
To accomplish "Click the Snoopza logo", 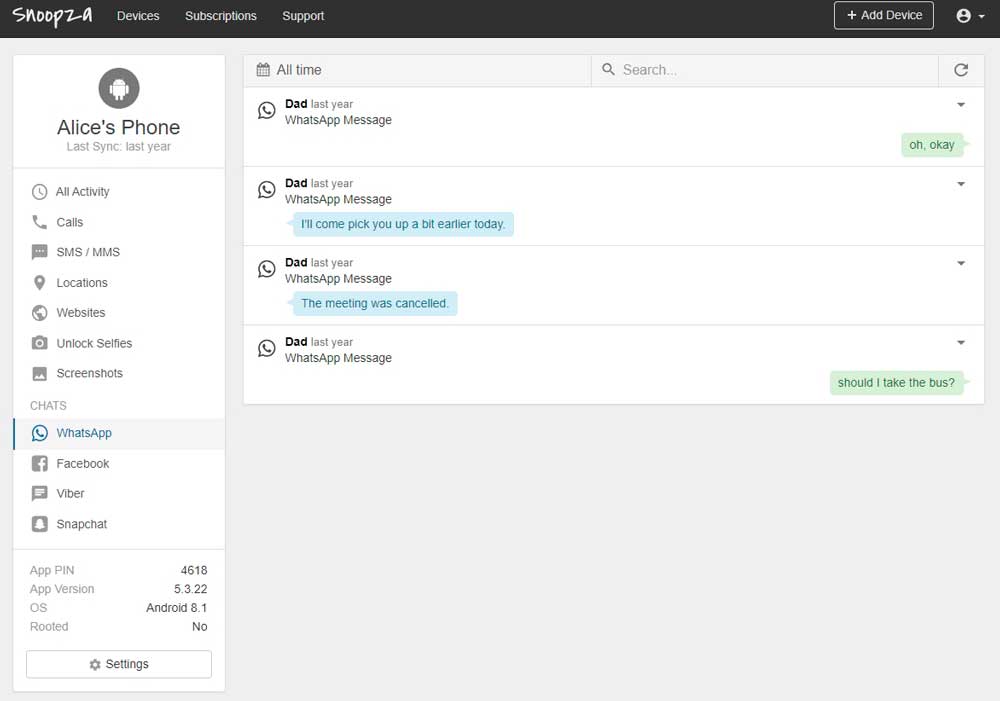I will pyautogui.click(x=52, y=15).
